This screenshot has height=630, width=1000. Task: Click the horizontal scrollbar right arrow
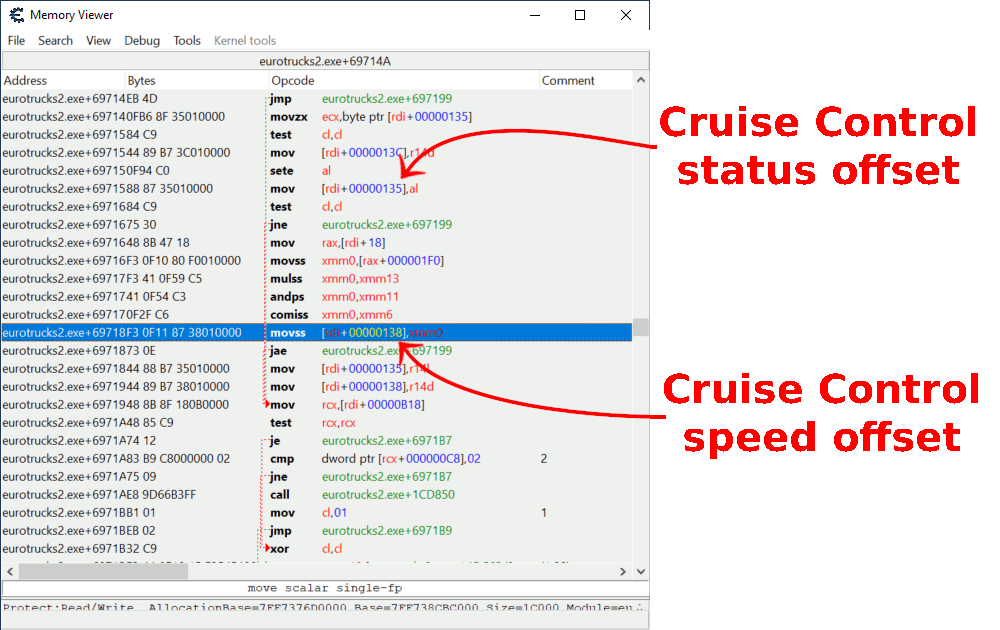tap(623, 571)
